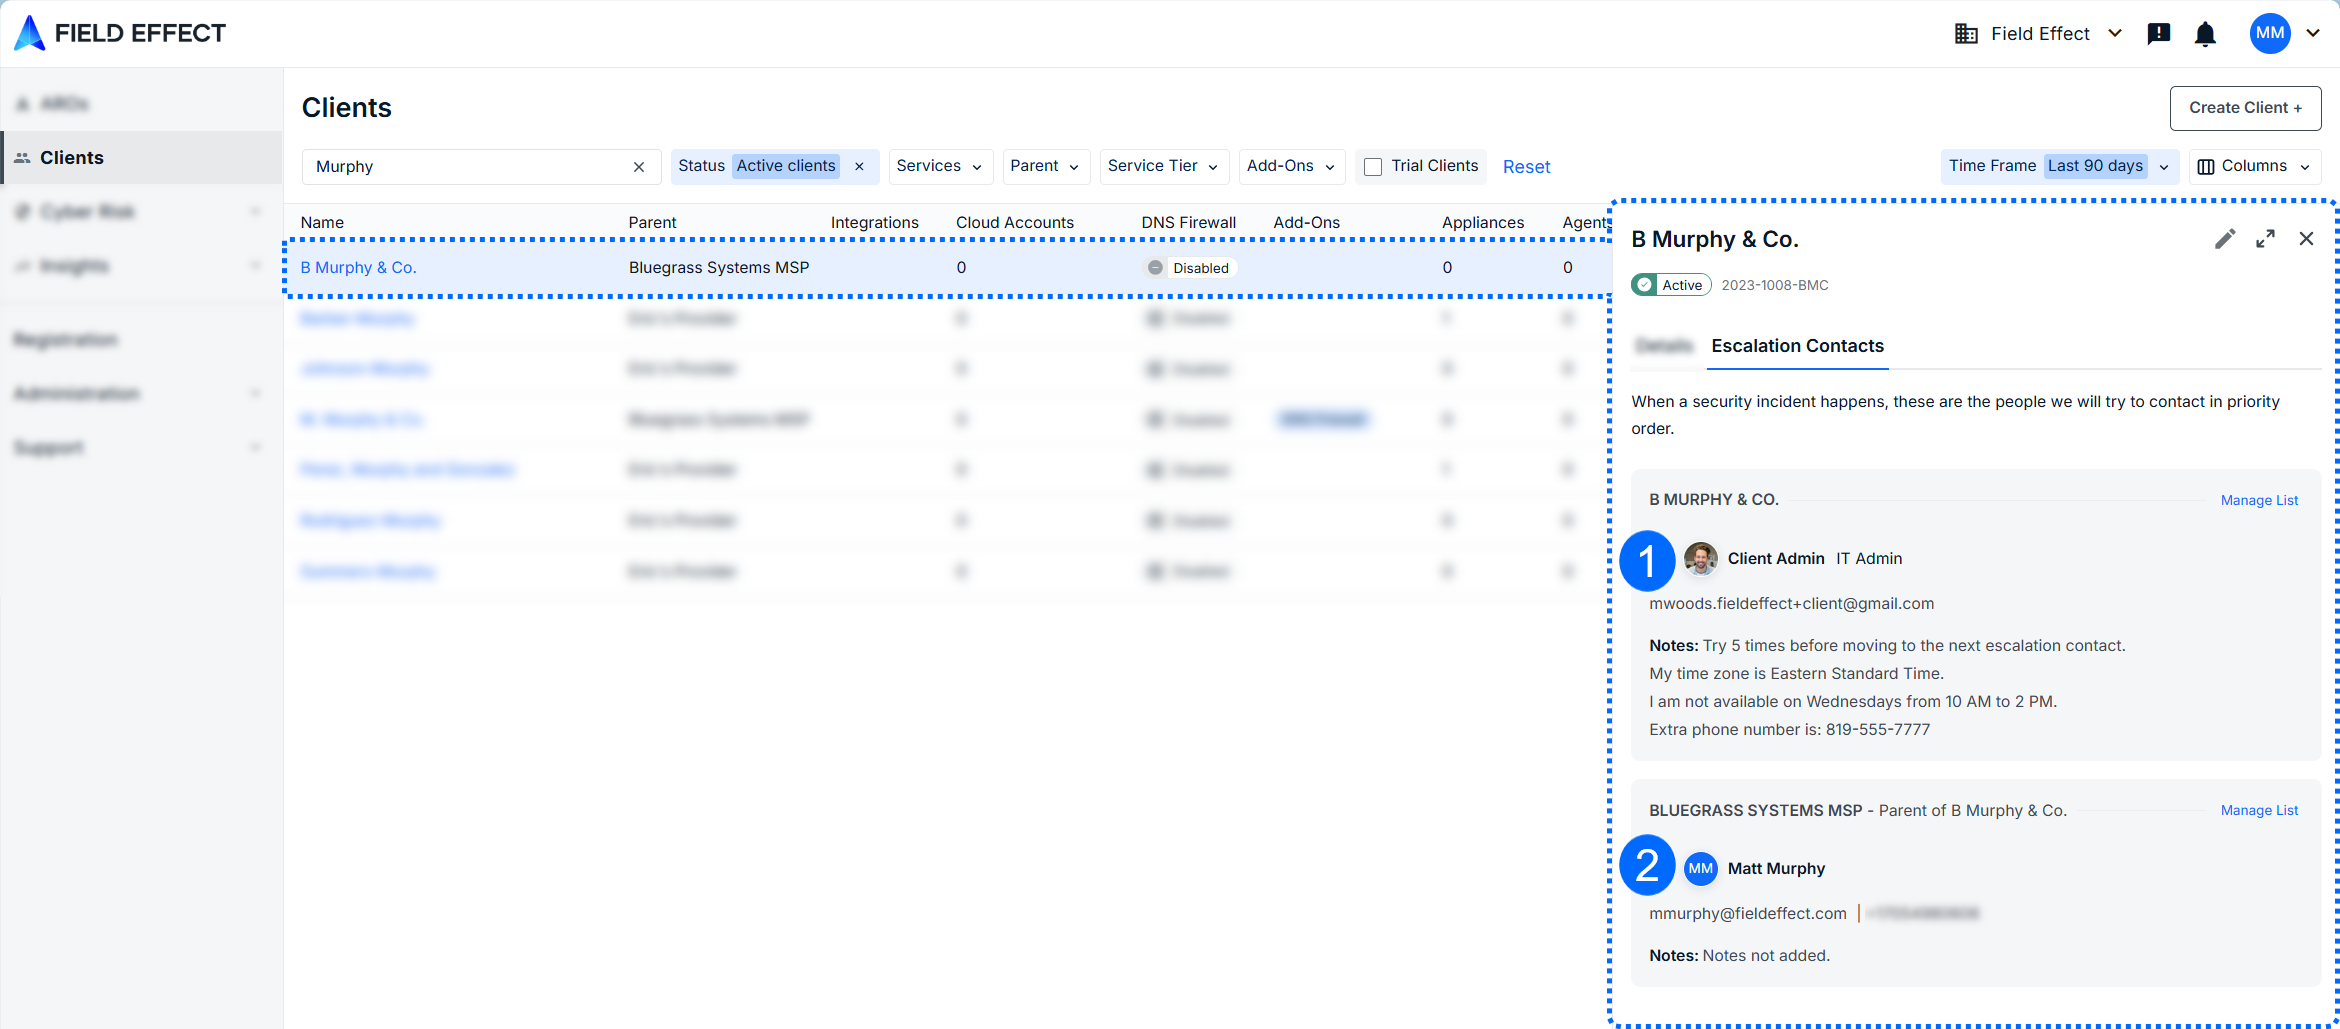The width and height of the screenshot is (2340, 1029).
Task: Expand the Service Tier filter dropdown
Action: pyautogui.click(x=1163, y=166)
